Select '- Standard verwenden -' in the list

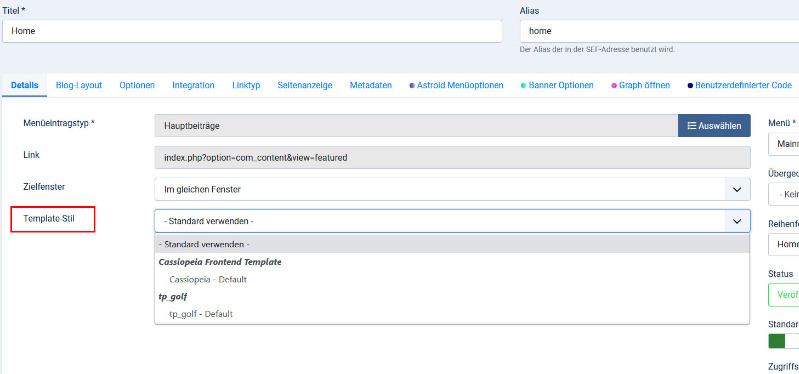point(452,244)
